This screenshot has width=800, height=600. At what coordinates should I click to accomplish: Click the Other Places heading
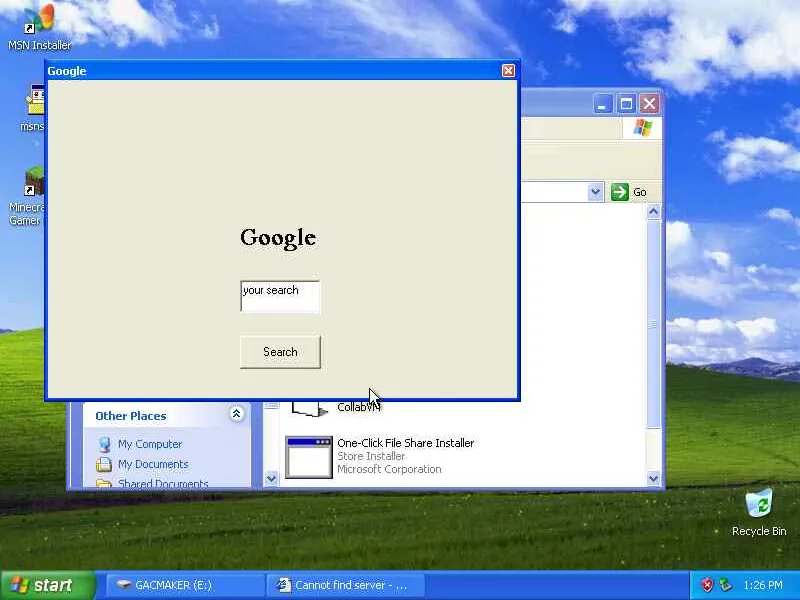pos(131,416)
